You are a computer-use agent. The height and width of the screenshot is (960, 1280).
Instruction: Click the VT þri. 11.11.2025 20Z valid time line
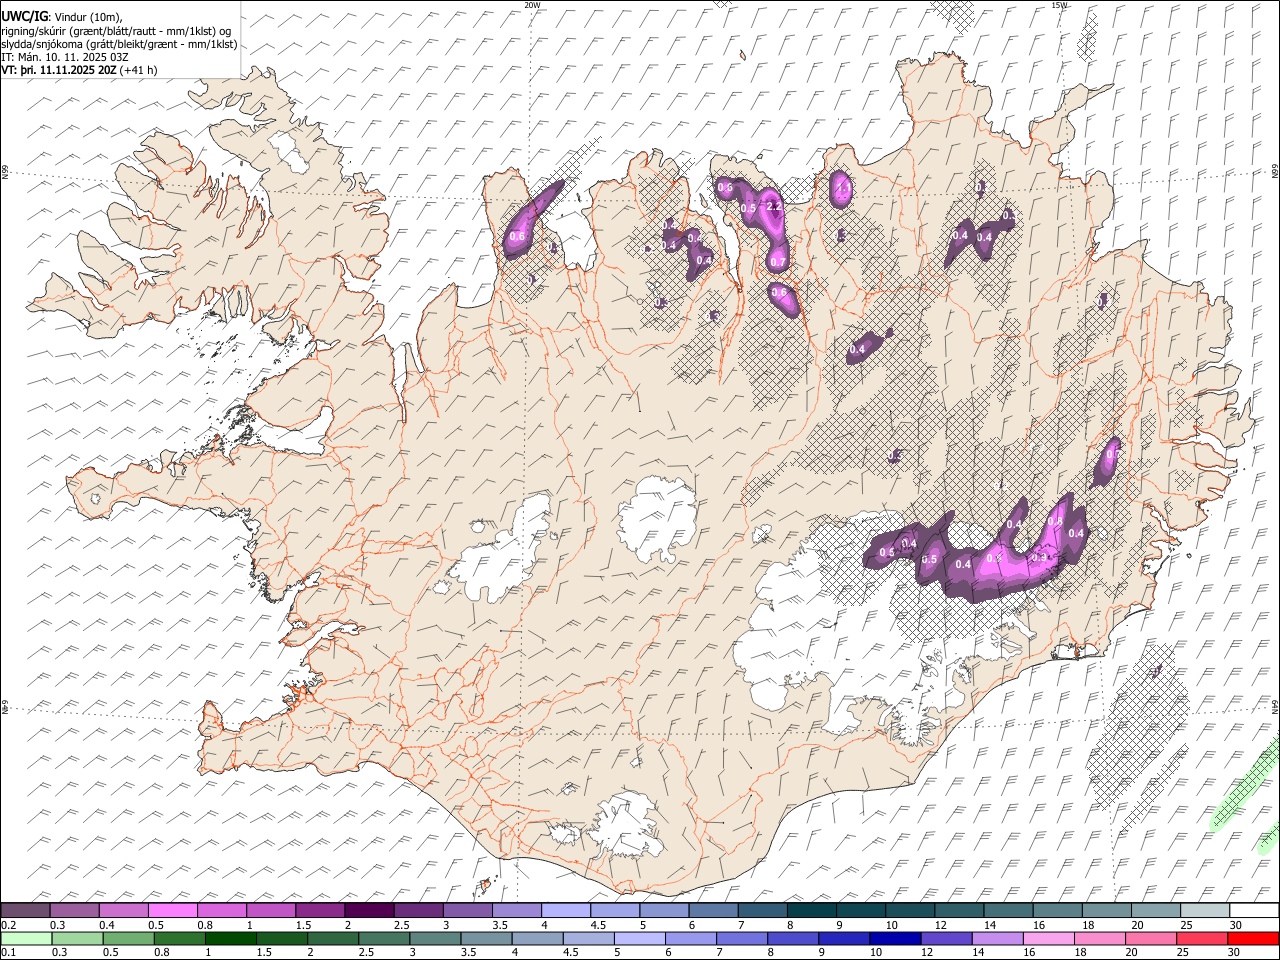click(79, 70)
